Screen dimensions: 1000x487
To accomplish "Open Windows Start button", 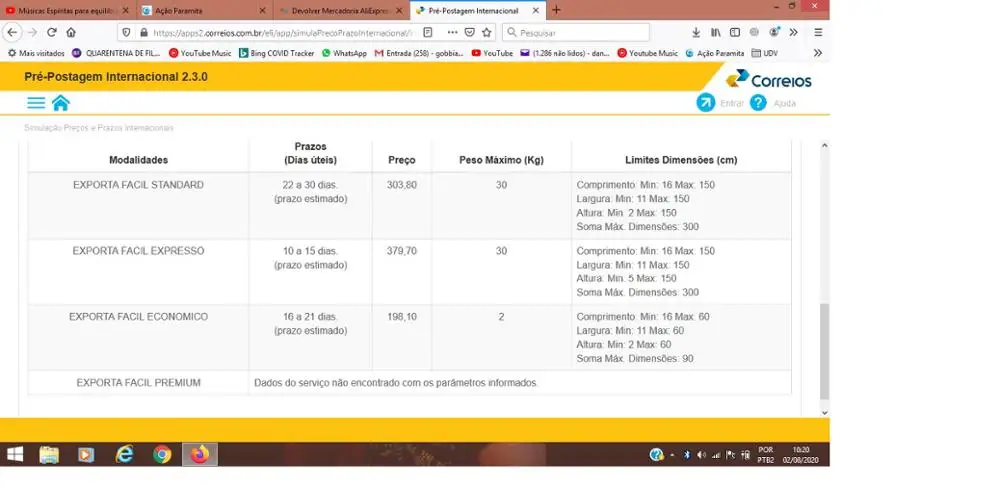I will point(15,454).
